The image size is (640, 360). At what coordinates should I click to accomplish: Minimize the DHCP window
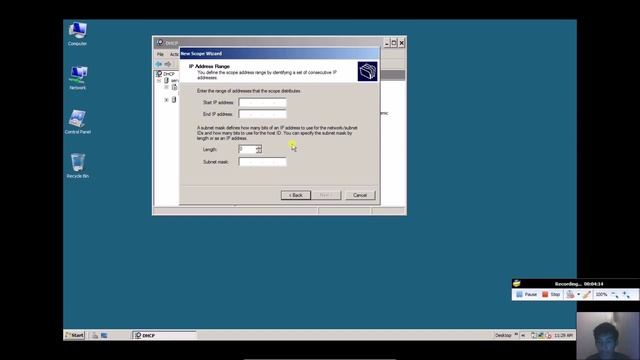(387, 43)
